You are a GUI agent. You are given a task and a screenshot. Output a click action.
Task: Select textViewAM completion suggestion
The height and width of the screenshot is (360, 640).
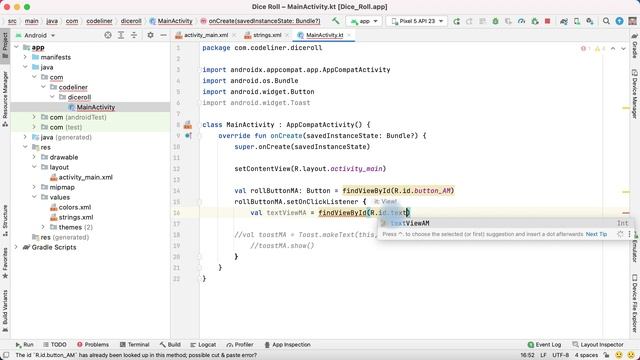tap(505, 223)
